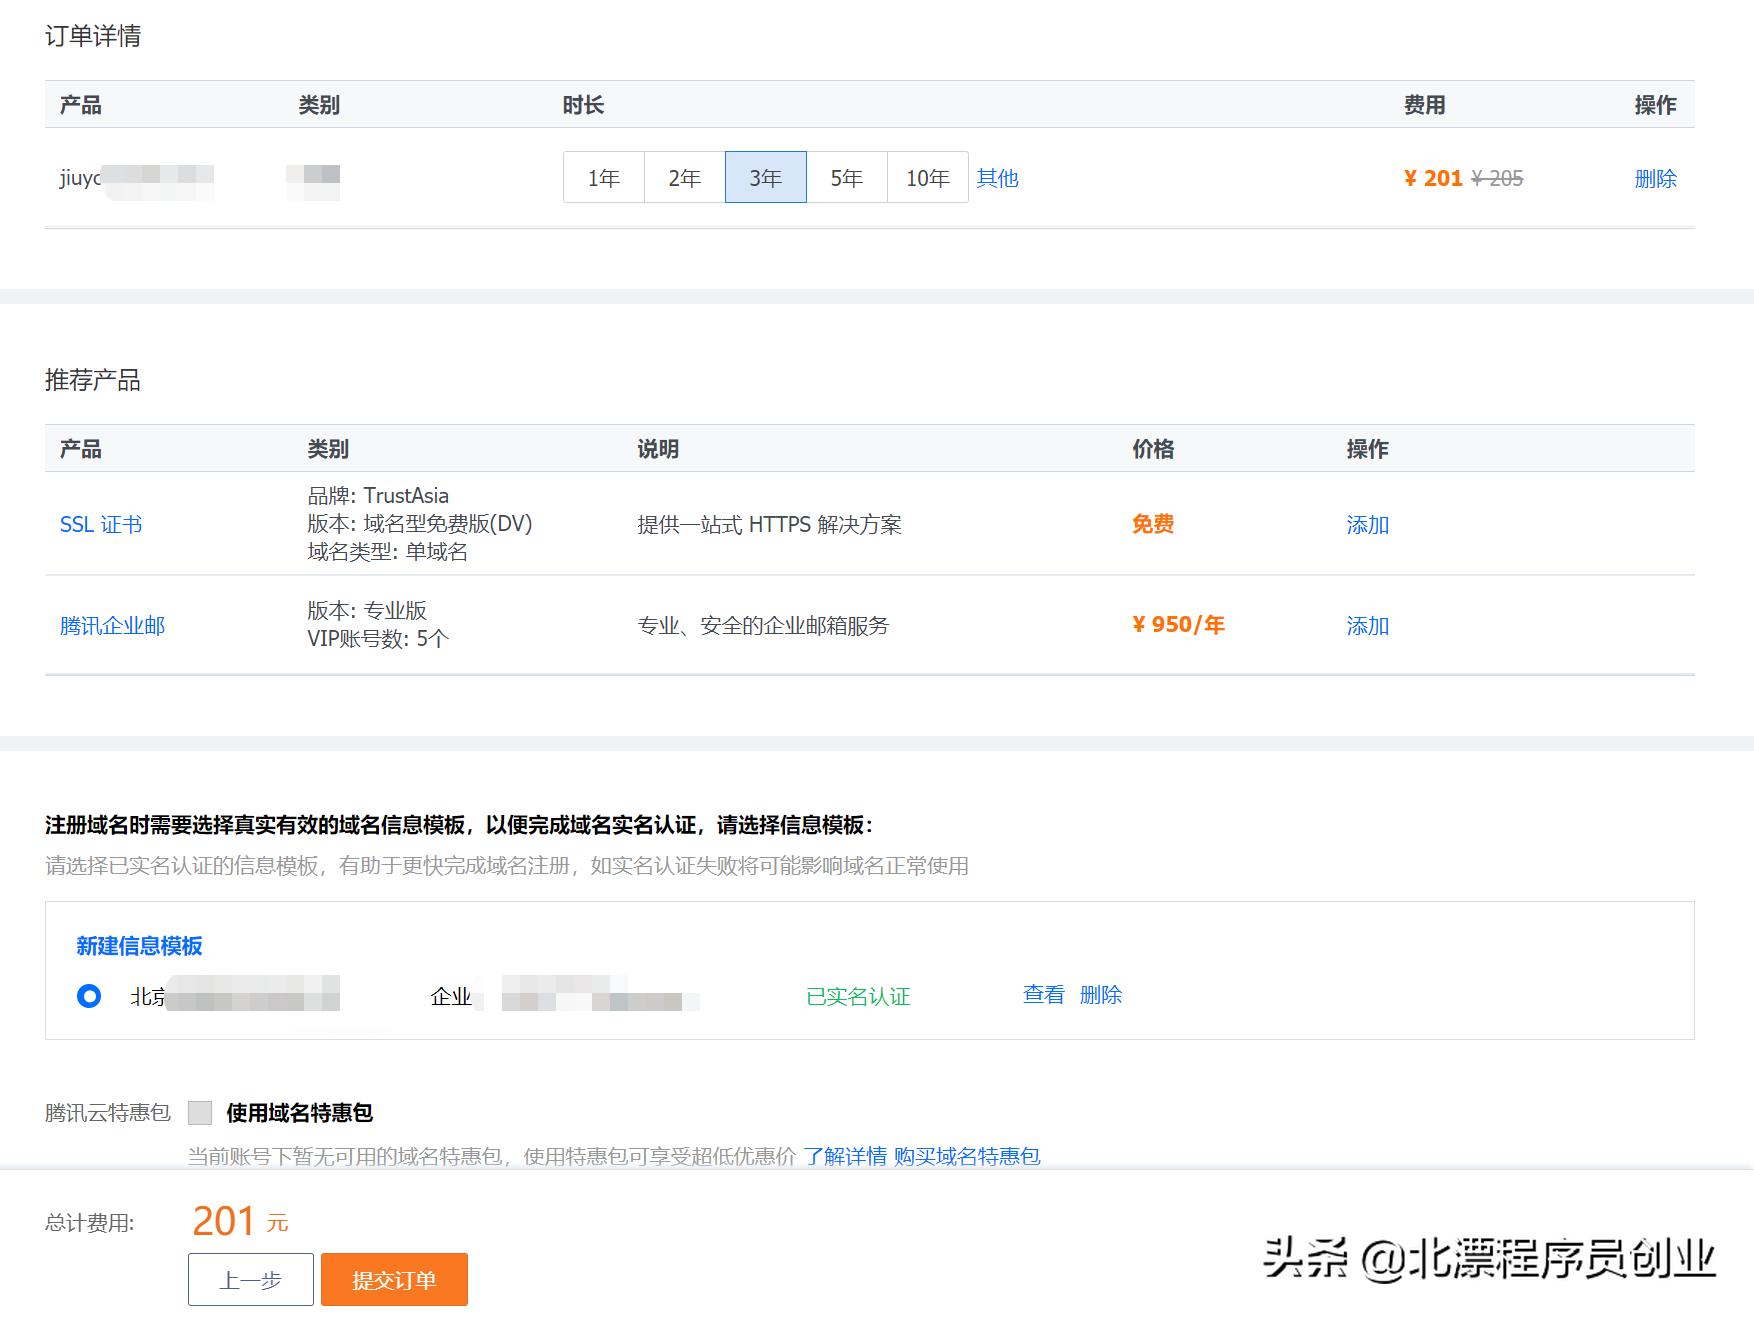Submit the order via 提交订单
1754x1318 pixels.
[393, 1279]
